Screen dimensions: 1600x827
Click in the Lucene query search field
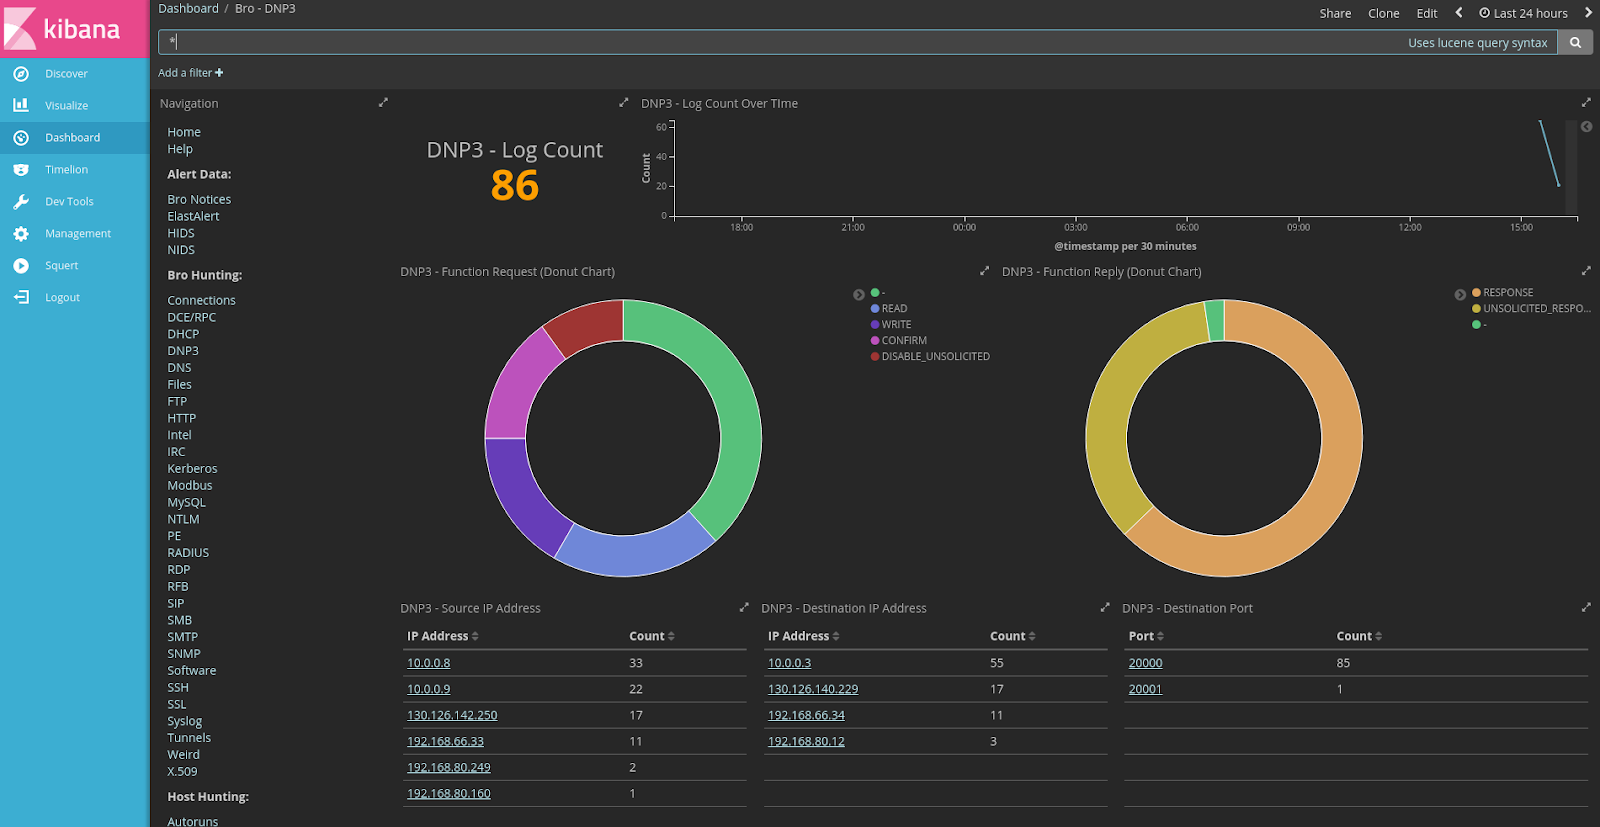(858, 42)
